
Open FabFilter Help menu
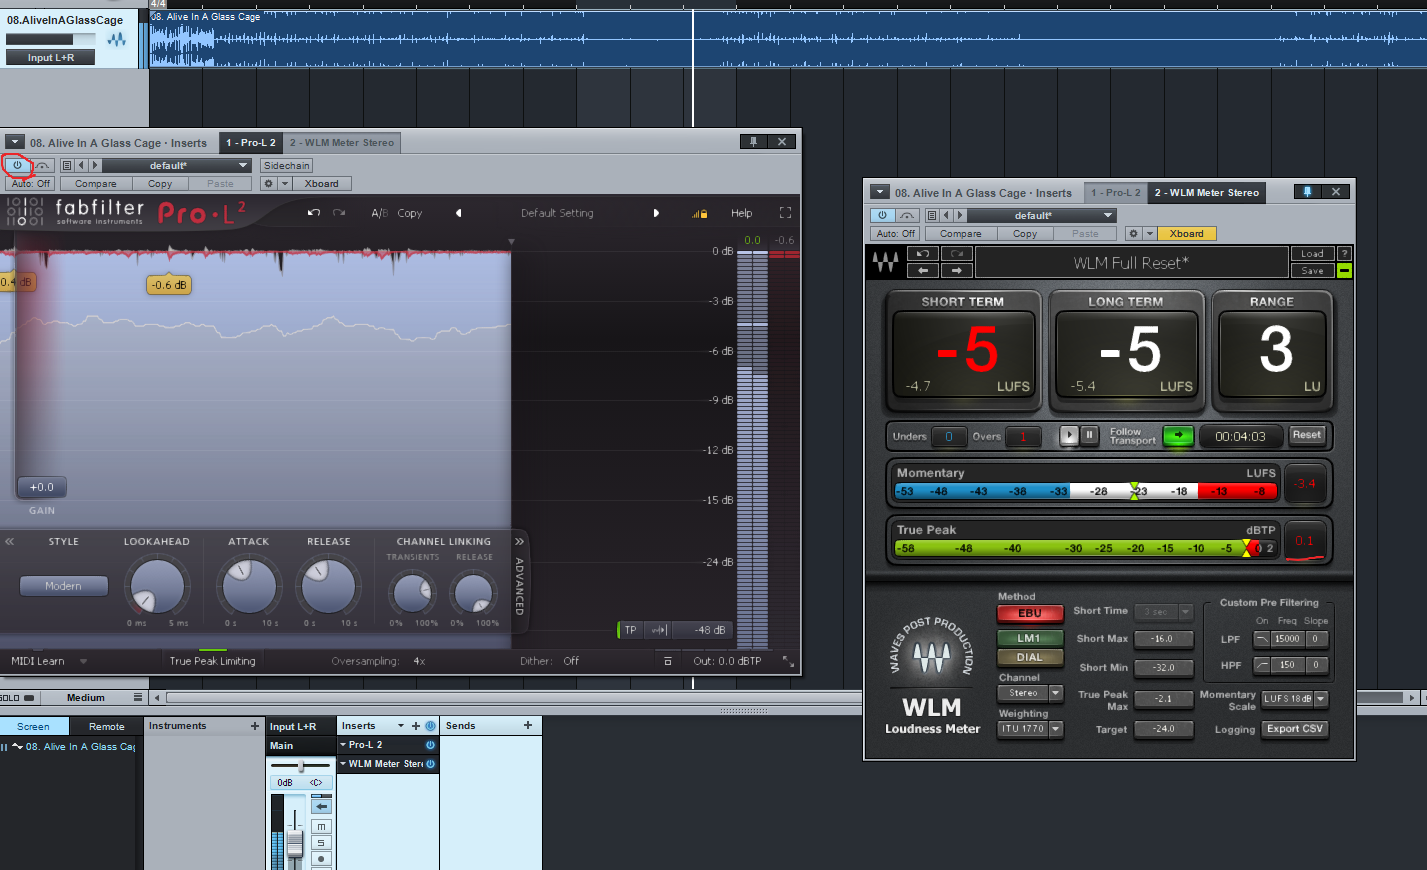[x=741, y=213]
